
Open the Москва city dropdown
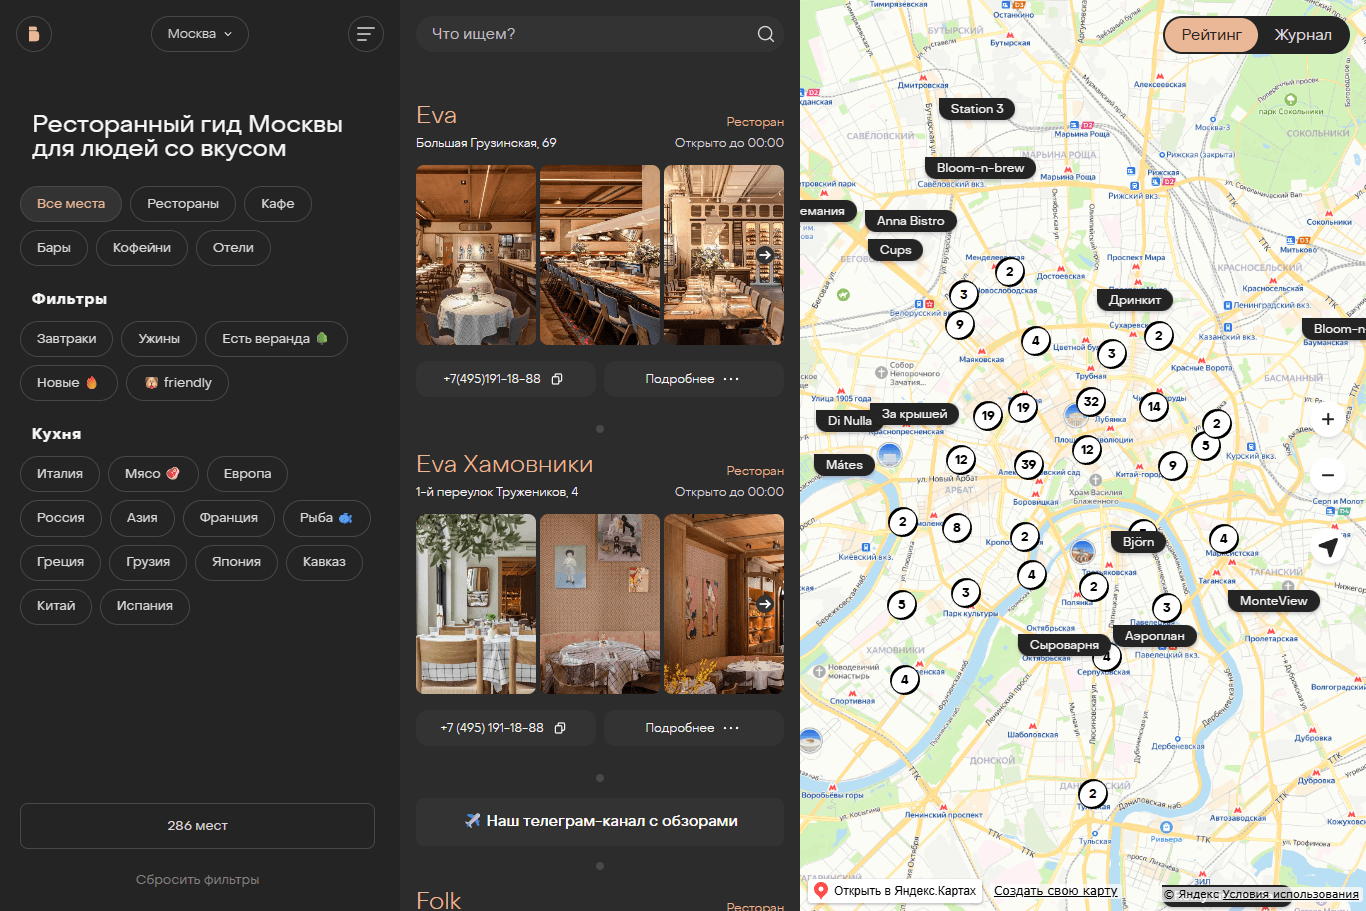point(199,34)
